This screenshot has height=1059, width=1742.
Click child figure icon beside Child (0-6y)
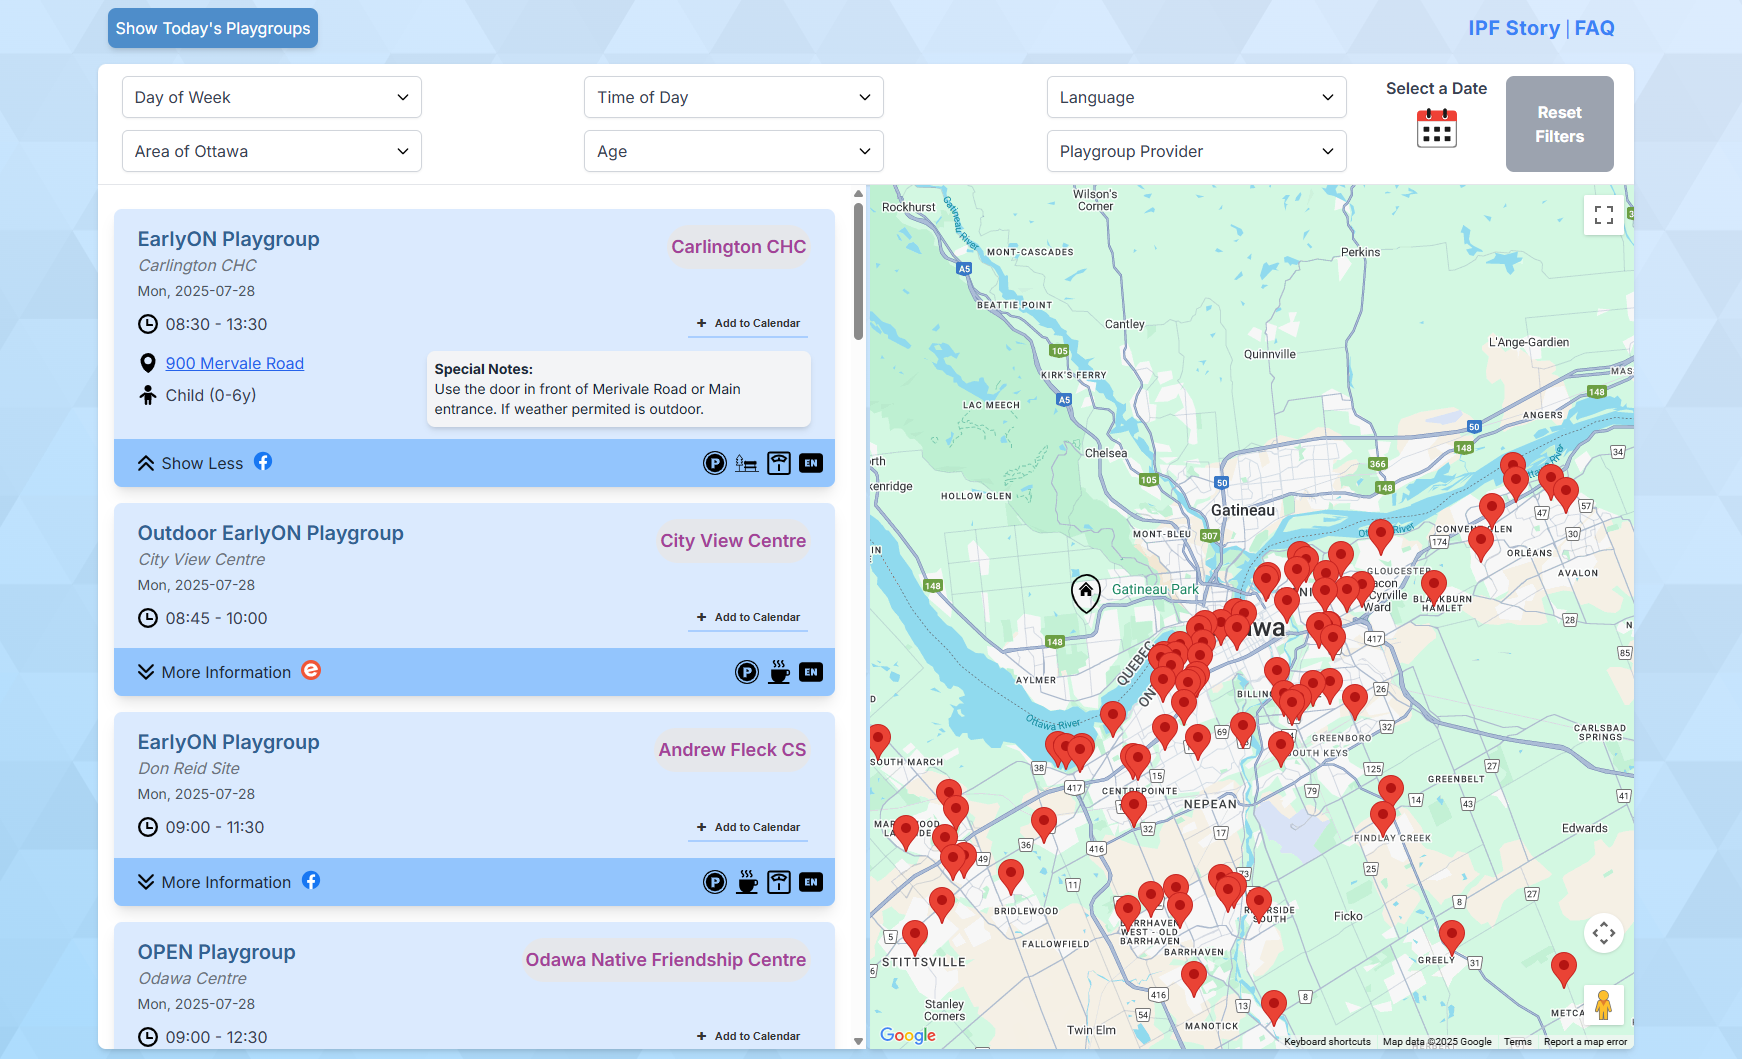pos(148,395)
